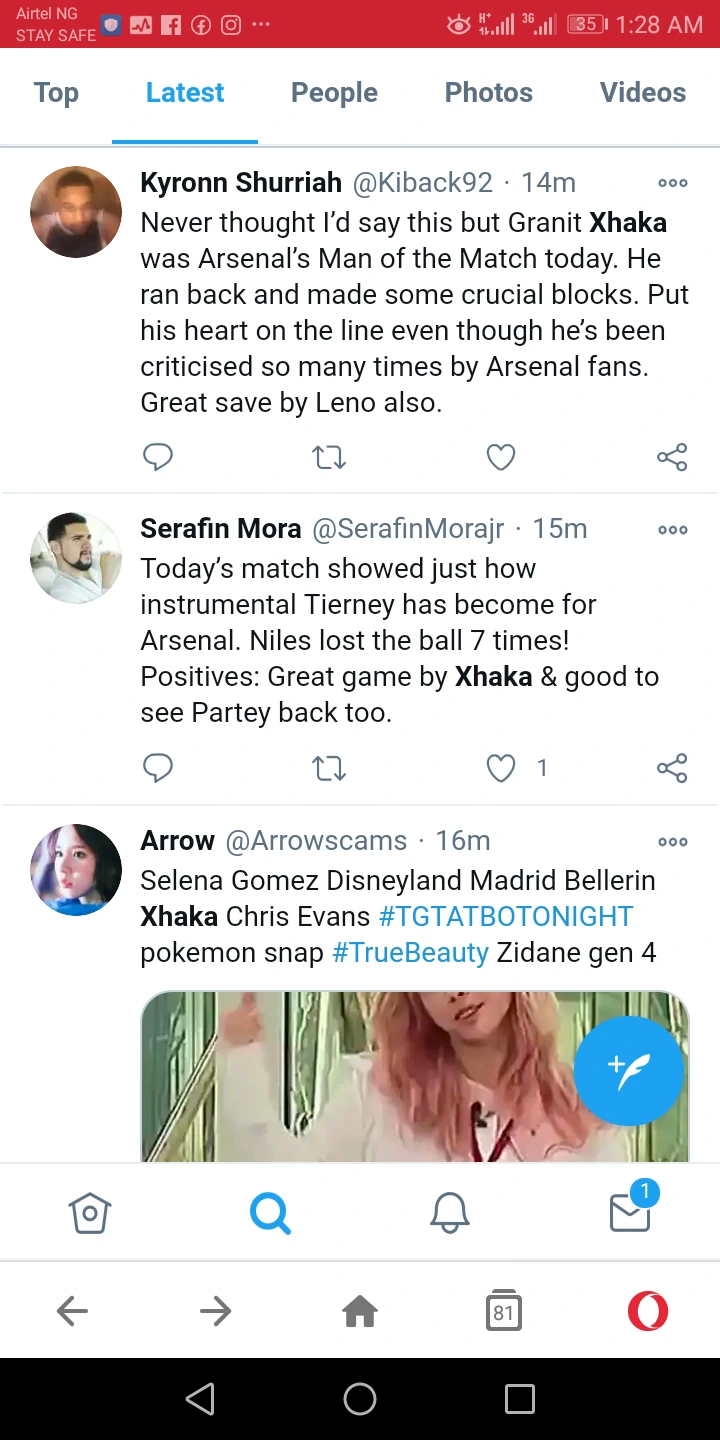
Task: Open the notifications bell
Action: pyautogui.click(x=450, y=1213)
